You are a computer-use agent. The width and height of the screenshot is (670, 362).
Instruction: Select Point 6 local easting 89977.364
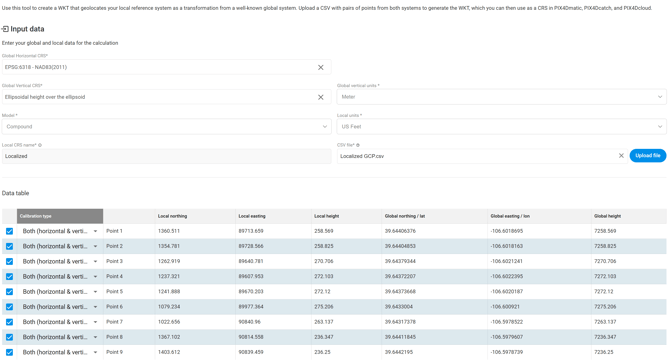[251, 307]
